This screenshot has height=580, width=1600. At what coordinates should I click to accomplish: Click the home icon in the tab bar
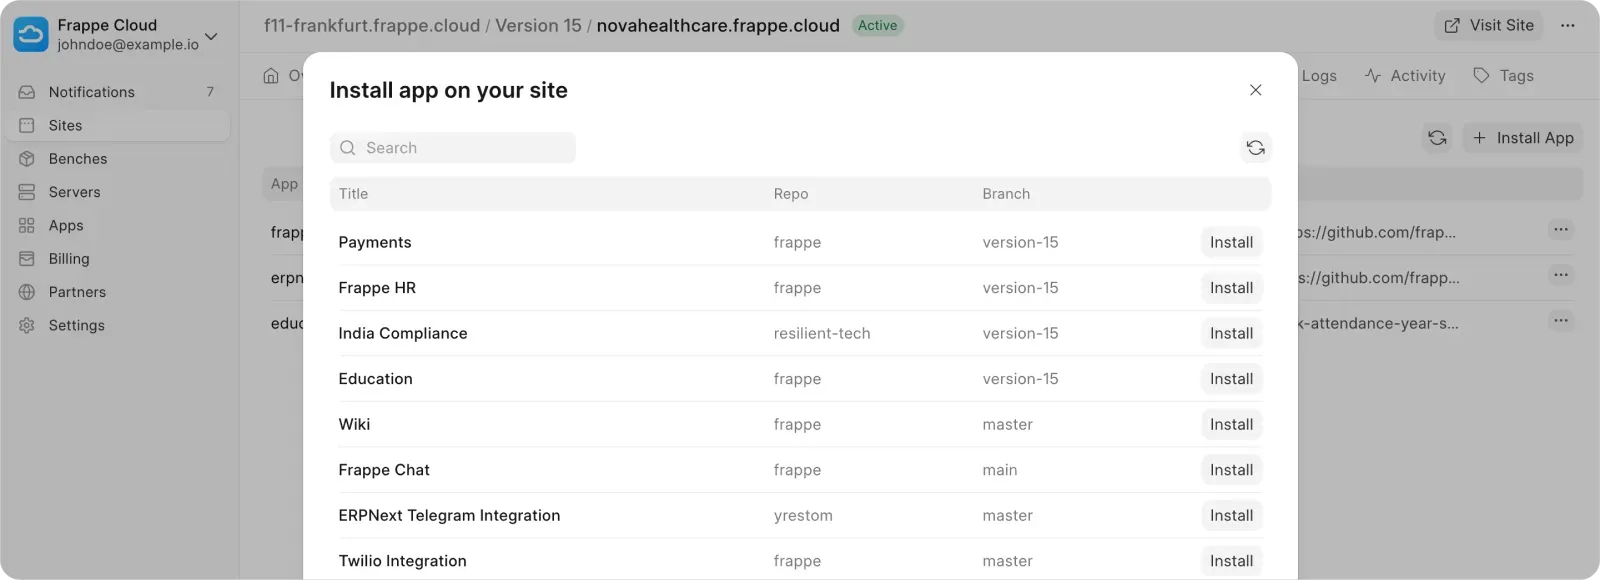271,76
